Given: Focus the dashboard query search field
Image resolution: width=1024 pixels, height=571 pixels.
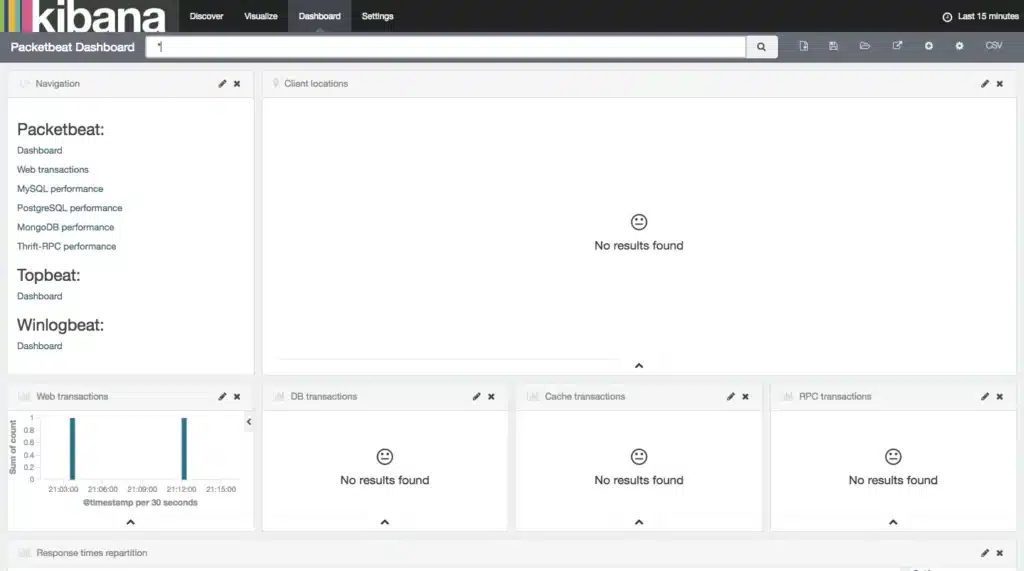Looking at the screenshot, I should pos(445,46).
